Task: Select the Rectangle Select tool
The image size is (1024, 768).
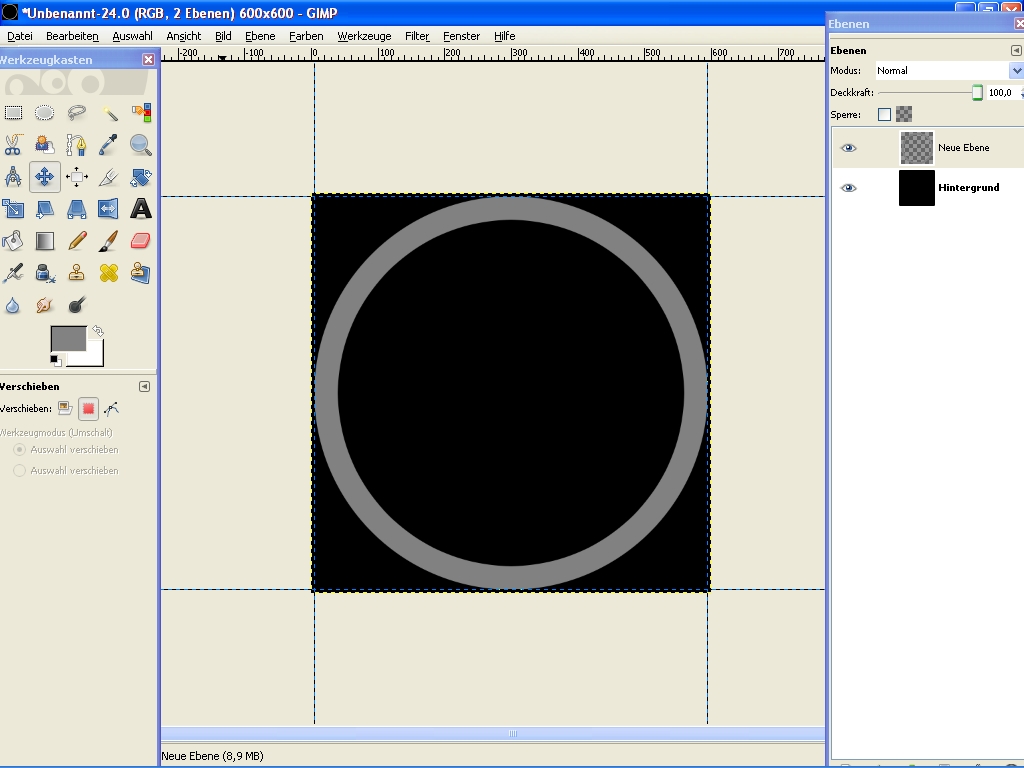Action: [13, 113]
